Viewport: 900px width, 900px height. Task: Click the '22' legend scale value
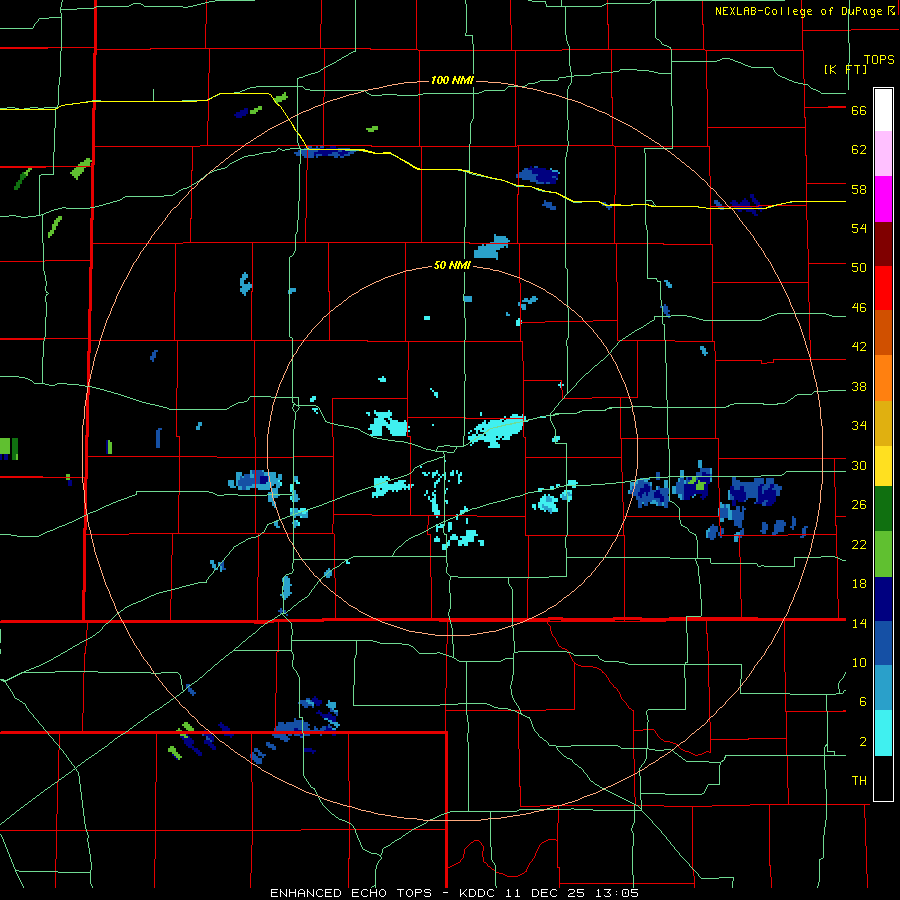point(859,544)
